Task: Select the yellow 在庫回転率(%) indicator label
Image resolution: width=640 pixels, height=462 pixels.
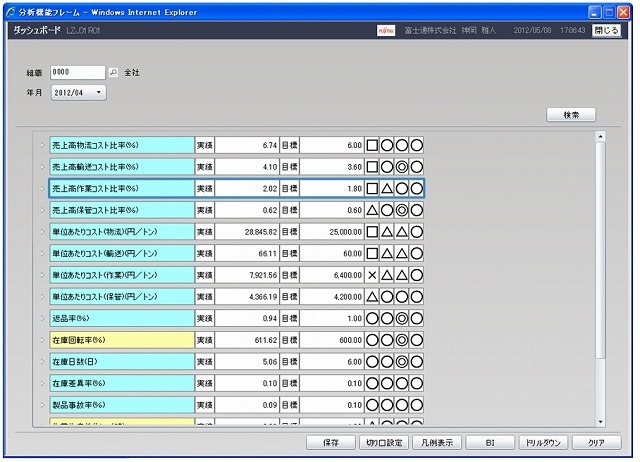Action: pos(122,340)
